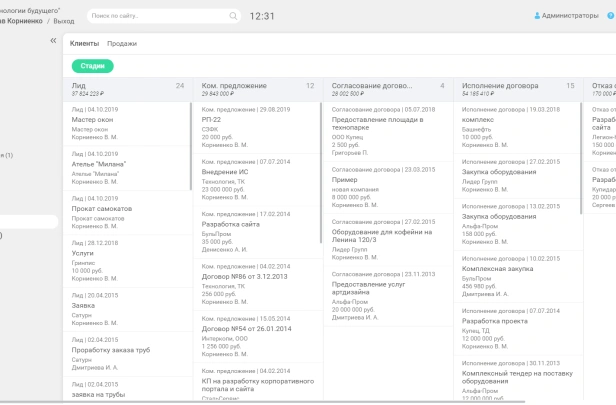Open the Продажи tab
Screen dimensions: 616x405
[x=122, y=44]
